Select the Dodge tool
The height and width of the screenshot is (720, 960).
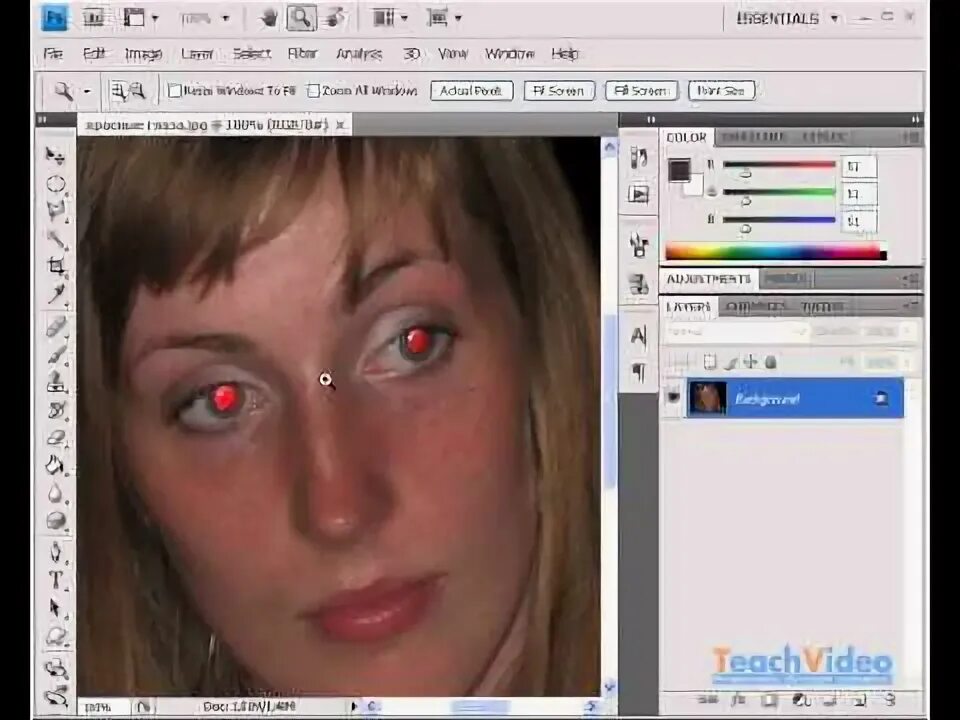[x=56, y=520]
